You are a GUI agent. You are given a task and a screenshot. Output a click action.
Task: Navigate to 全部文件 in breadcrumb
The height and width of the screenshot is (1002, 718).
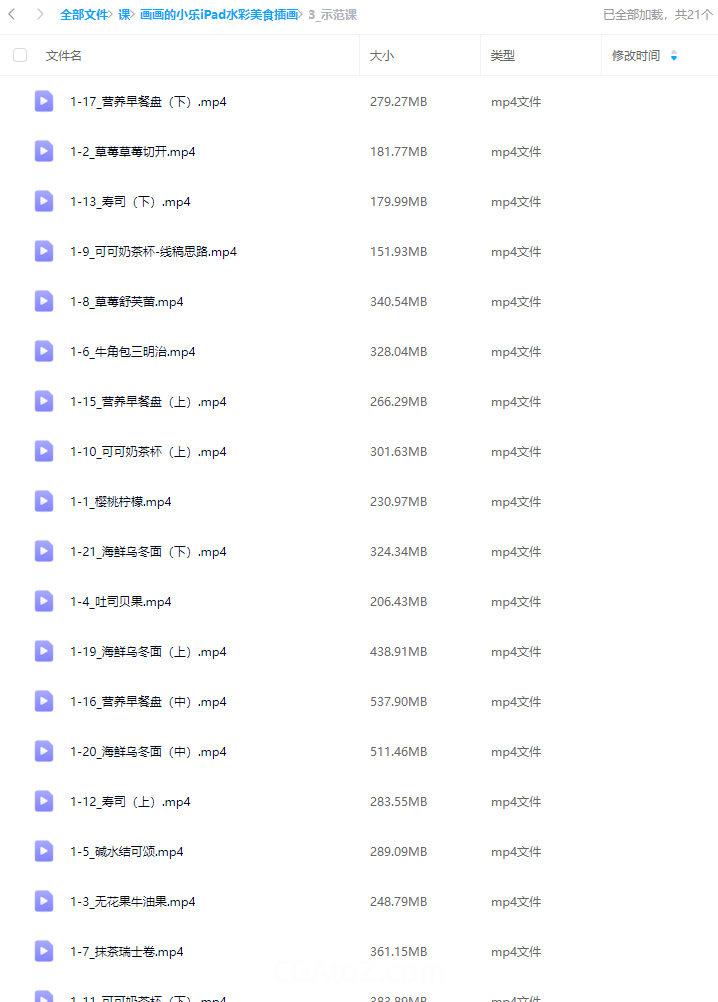84,15
